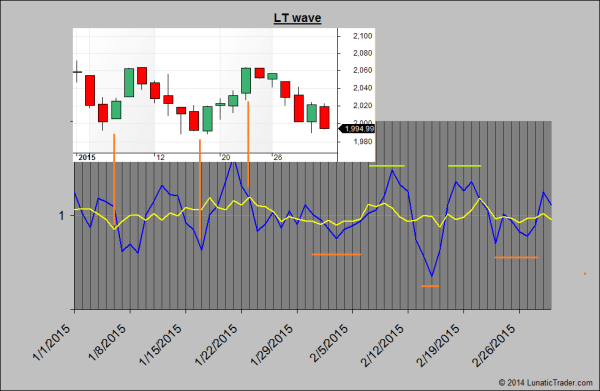
Task: Select the 1/8/2015 date axis label
Action: [108, 342]
